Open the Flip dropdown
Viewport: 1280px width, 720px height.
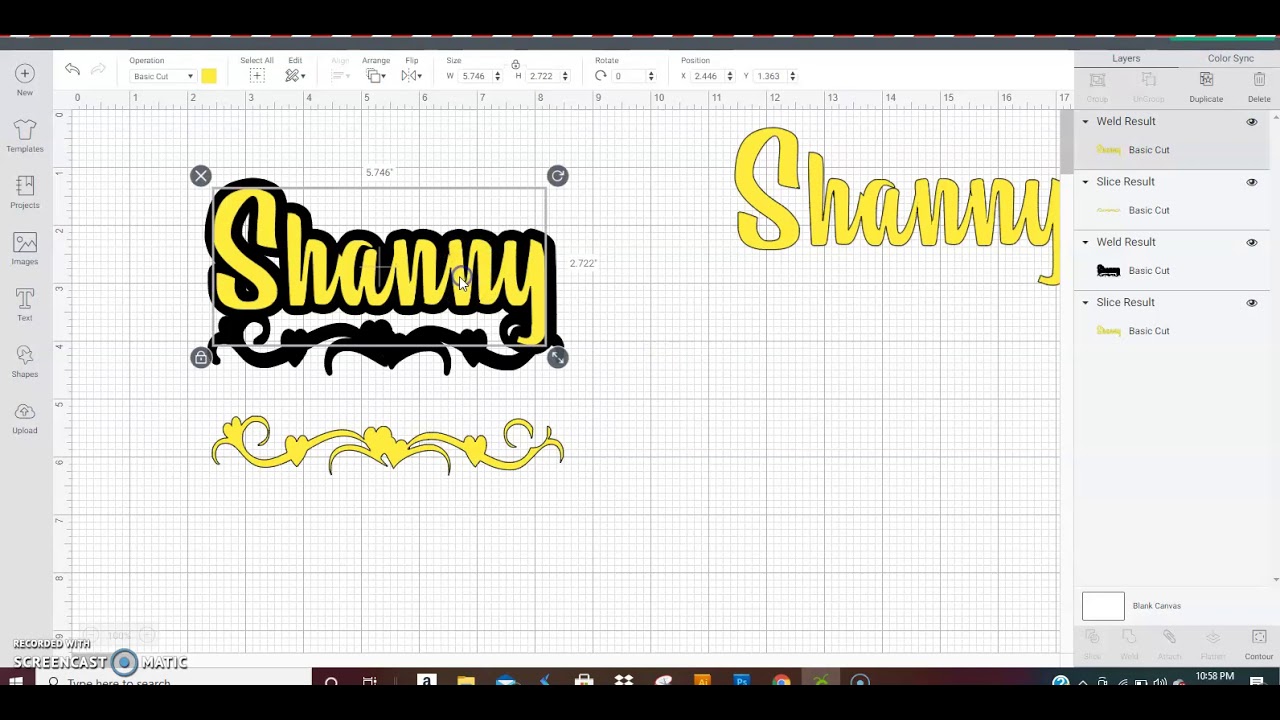pos(411,76)
